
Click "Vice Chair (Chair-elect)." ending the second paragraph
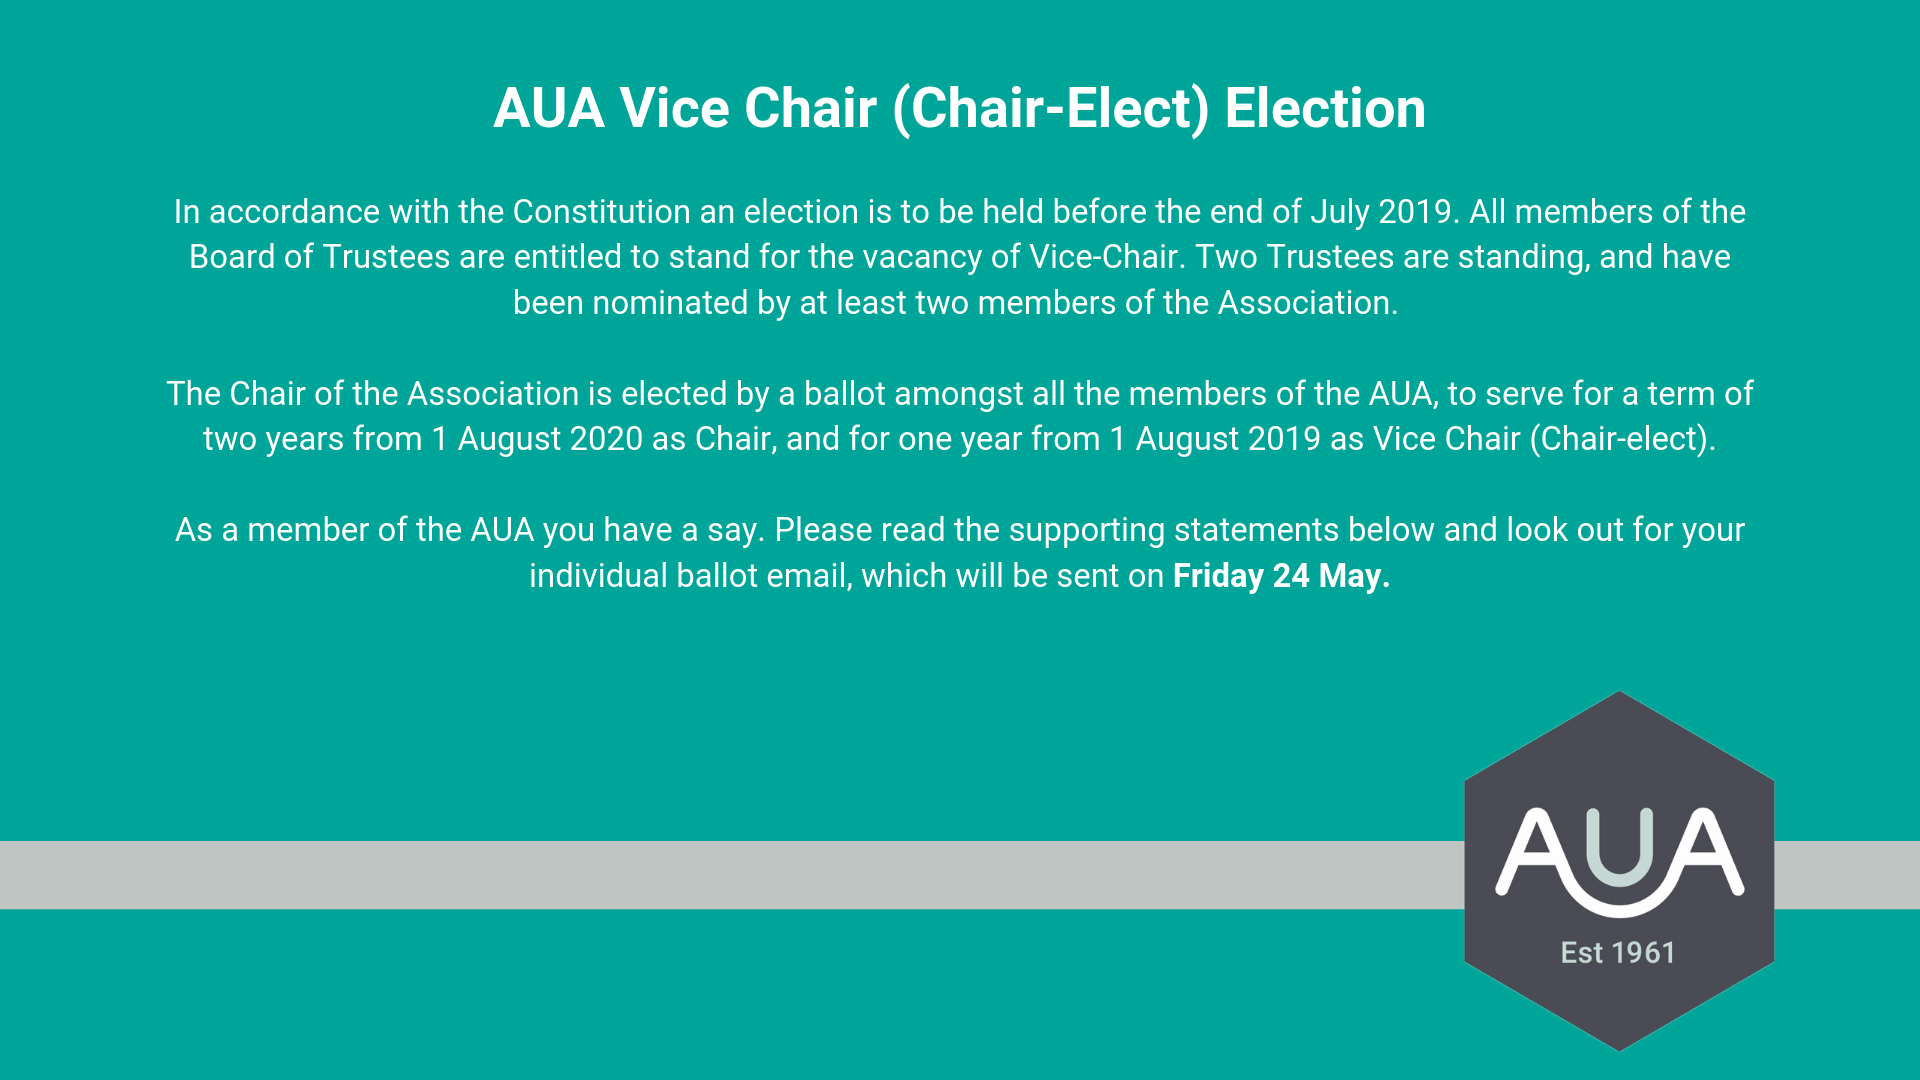coord(1544,439)
